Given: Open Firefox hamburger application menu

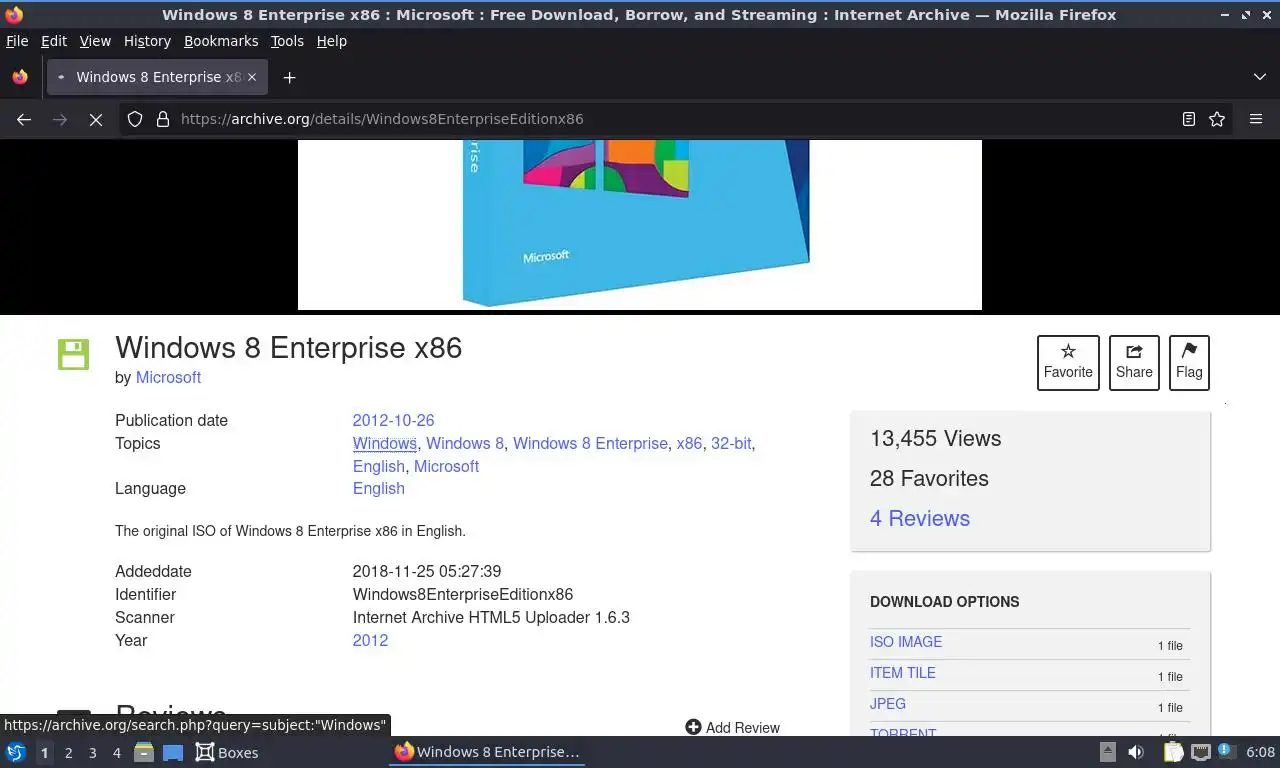Looking at the screenshot, I should pos(1256,119).
